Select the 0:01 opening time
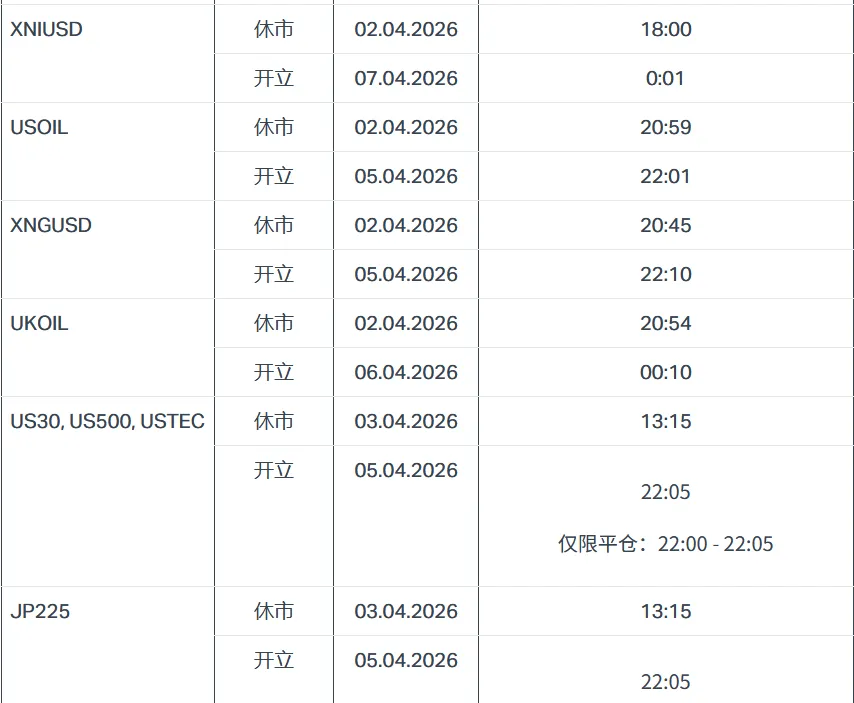This screenshot has height=703, width=854. (x=666, y=78)
